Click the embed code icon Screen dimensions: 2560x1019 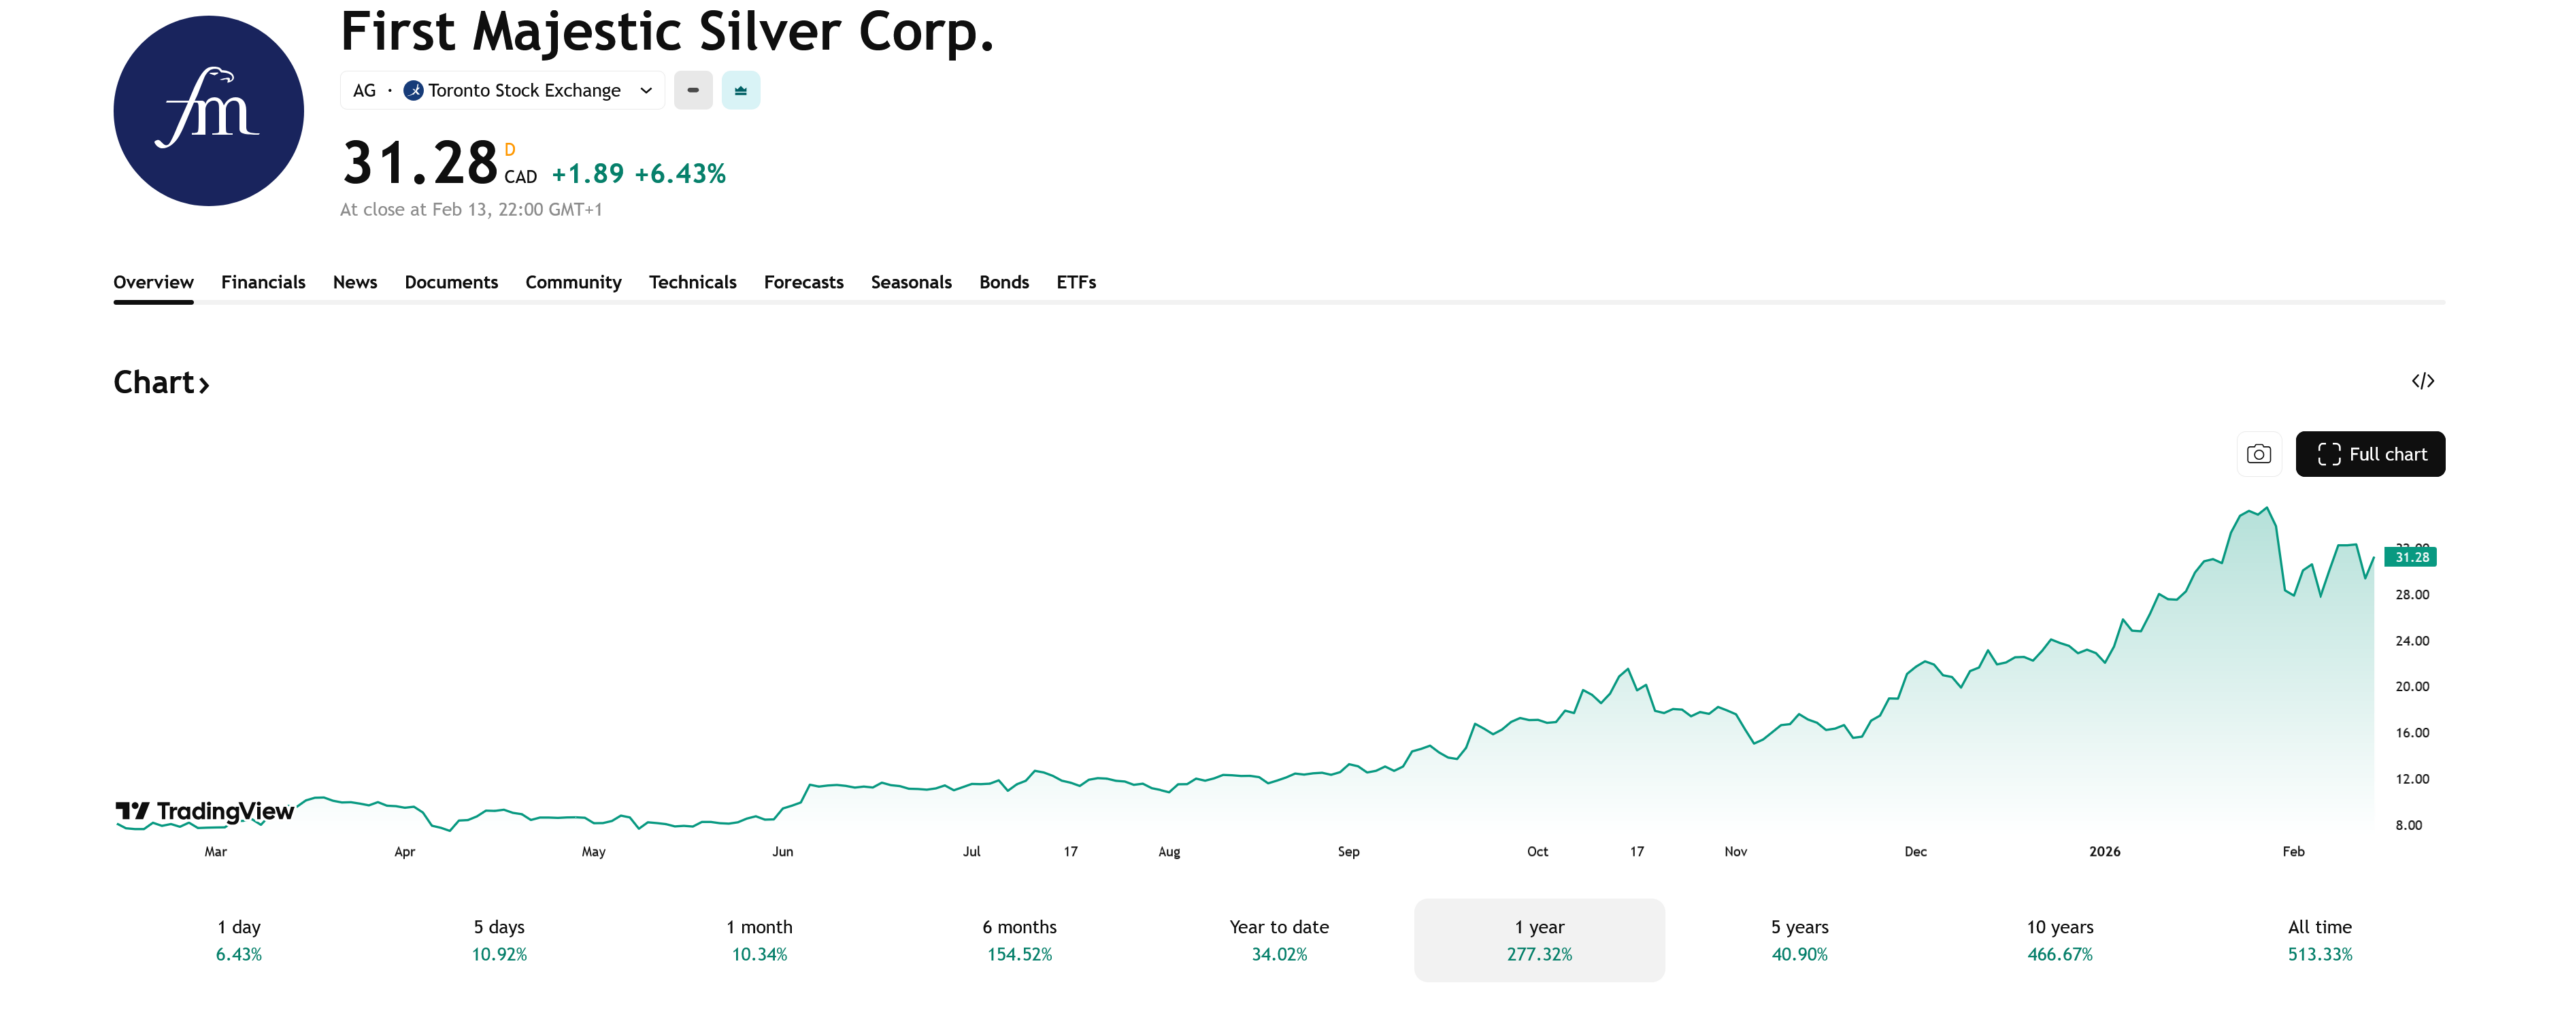[2422, 381]
